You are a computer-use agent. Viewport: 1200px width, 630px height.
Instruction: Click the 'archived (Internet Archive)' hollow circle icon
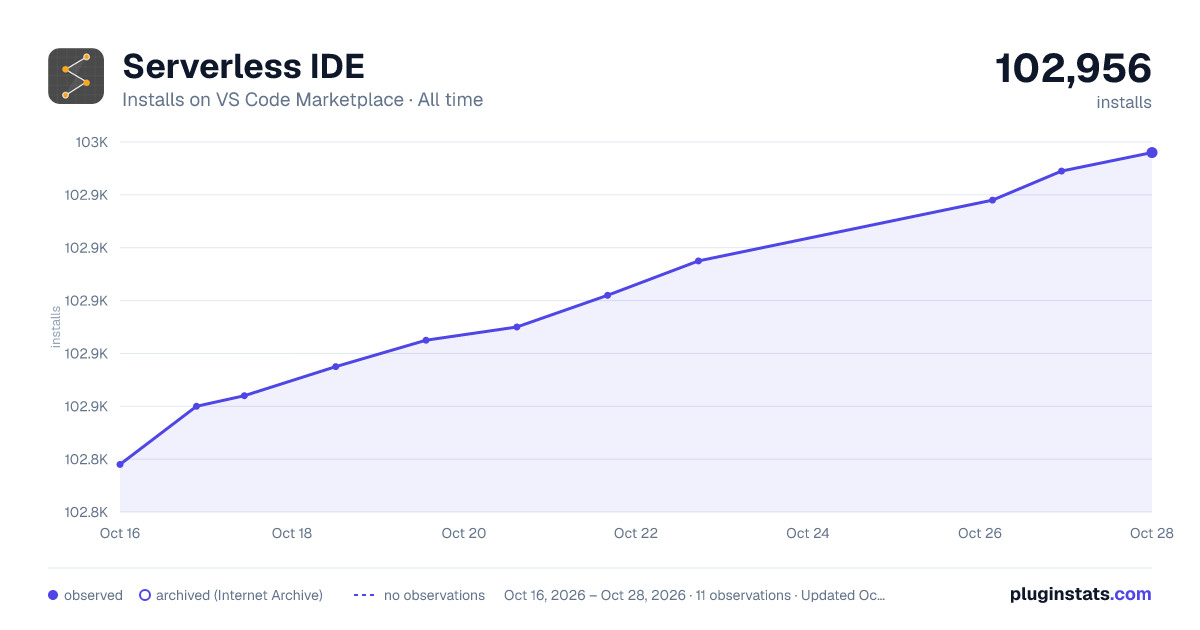tap(145, 595)
